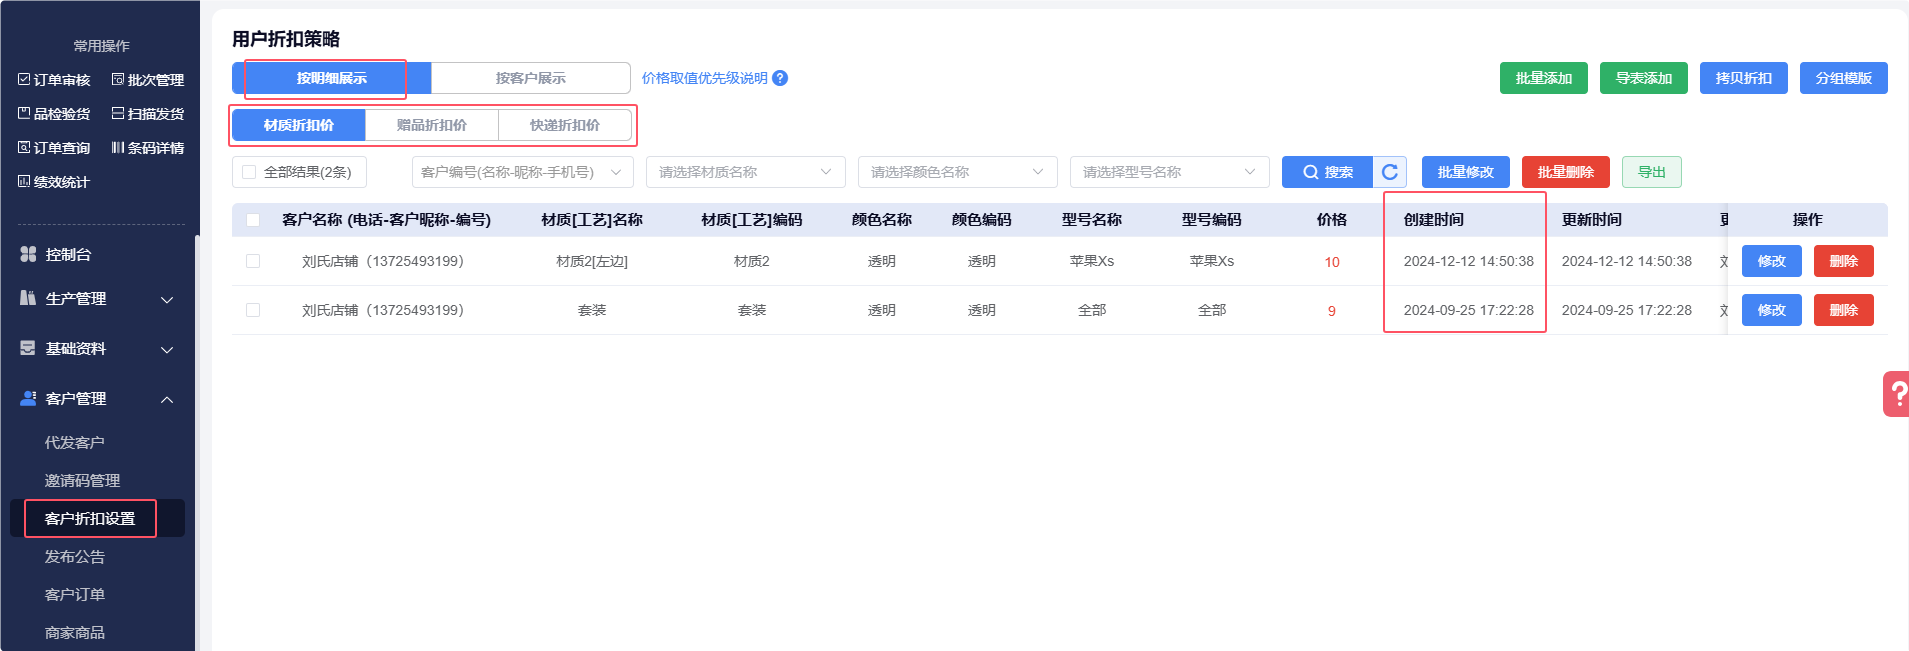Collapse the 客户管理 menu chevron
Image resolution: width=1909 pixels, height=651 pixels.
[167, 400]
